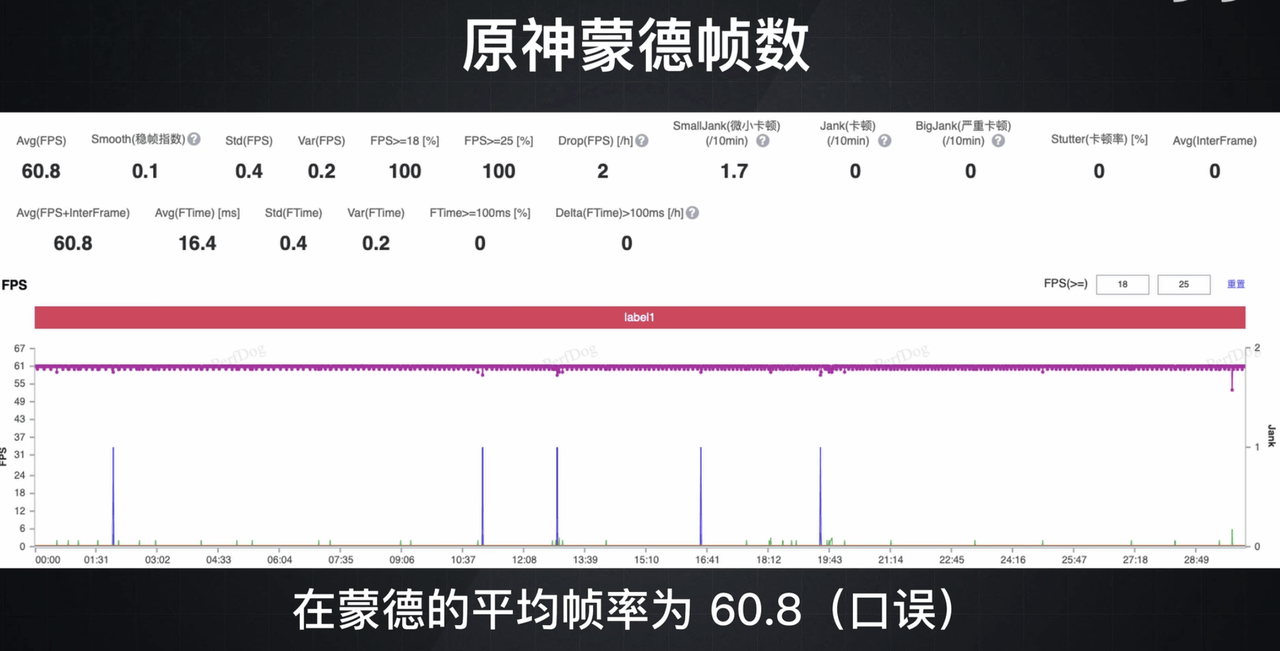Click the 0 value under Stutter(卡顿率)
Screen dimensions: 1280x651
tap(1099, 171)
